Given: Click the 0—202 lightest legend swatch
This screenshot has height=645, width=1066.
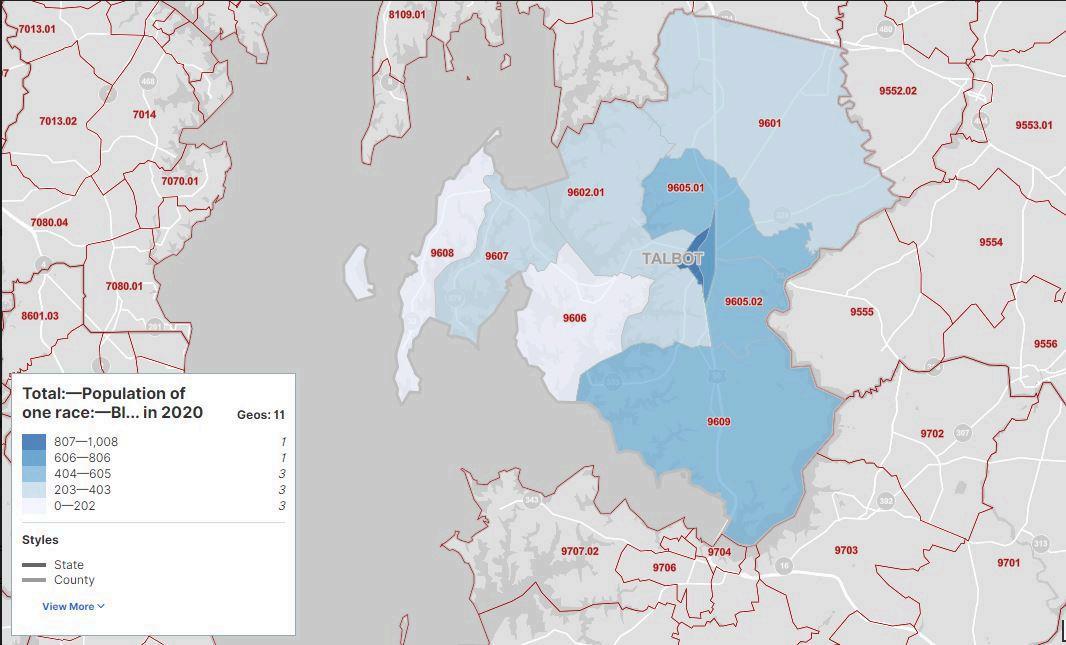Looking at the screenshot, I should point(34,506).
